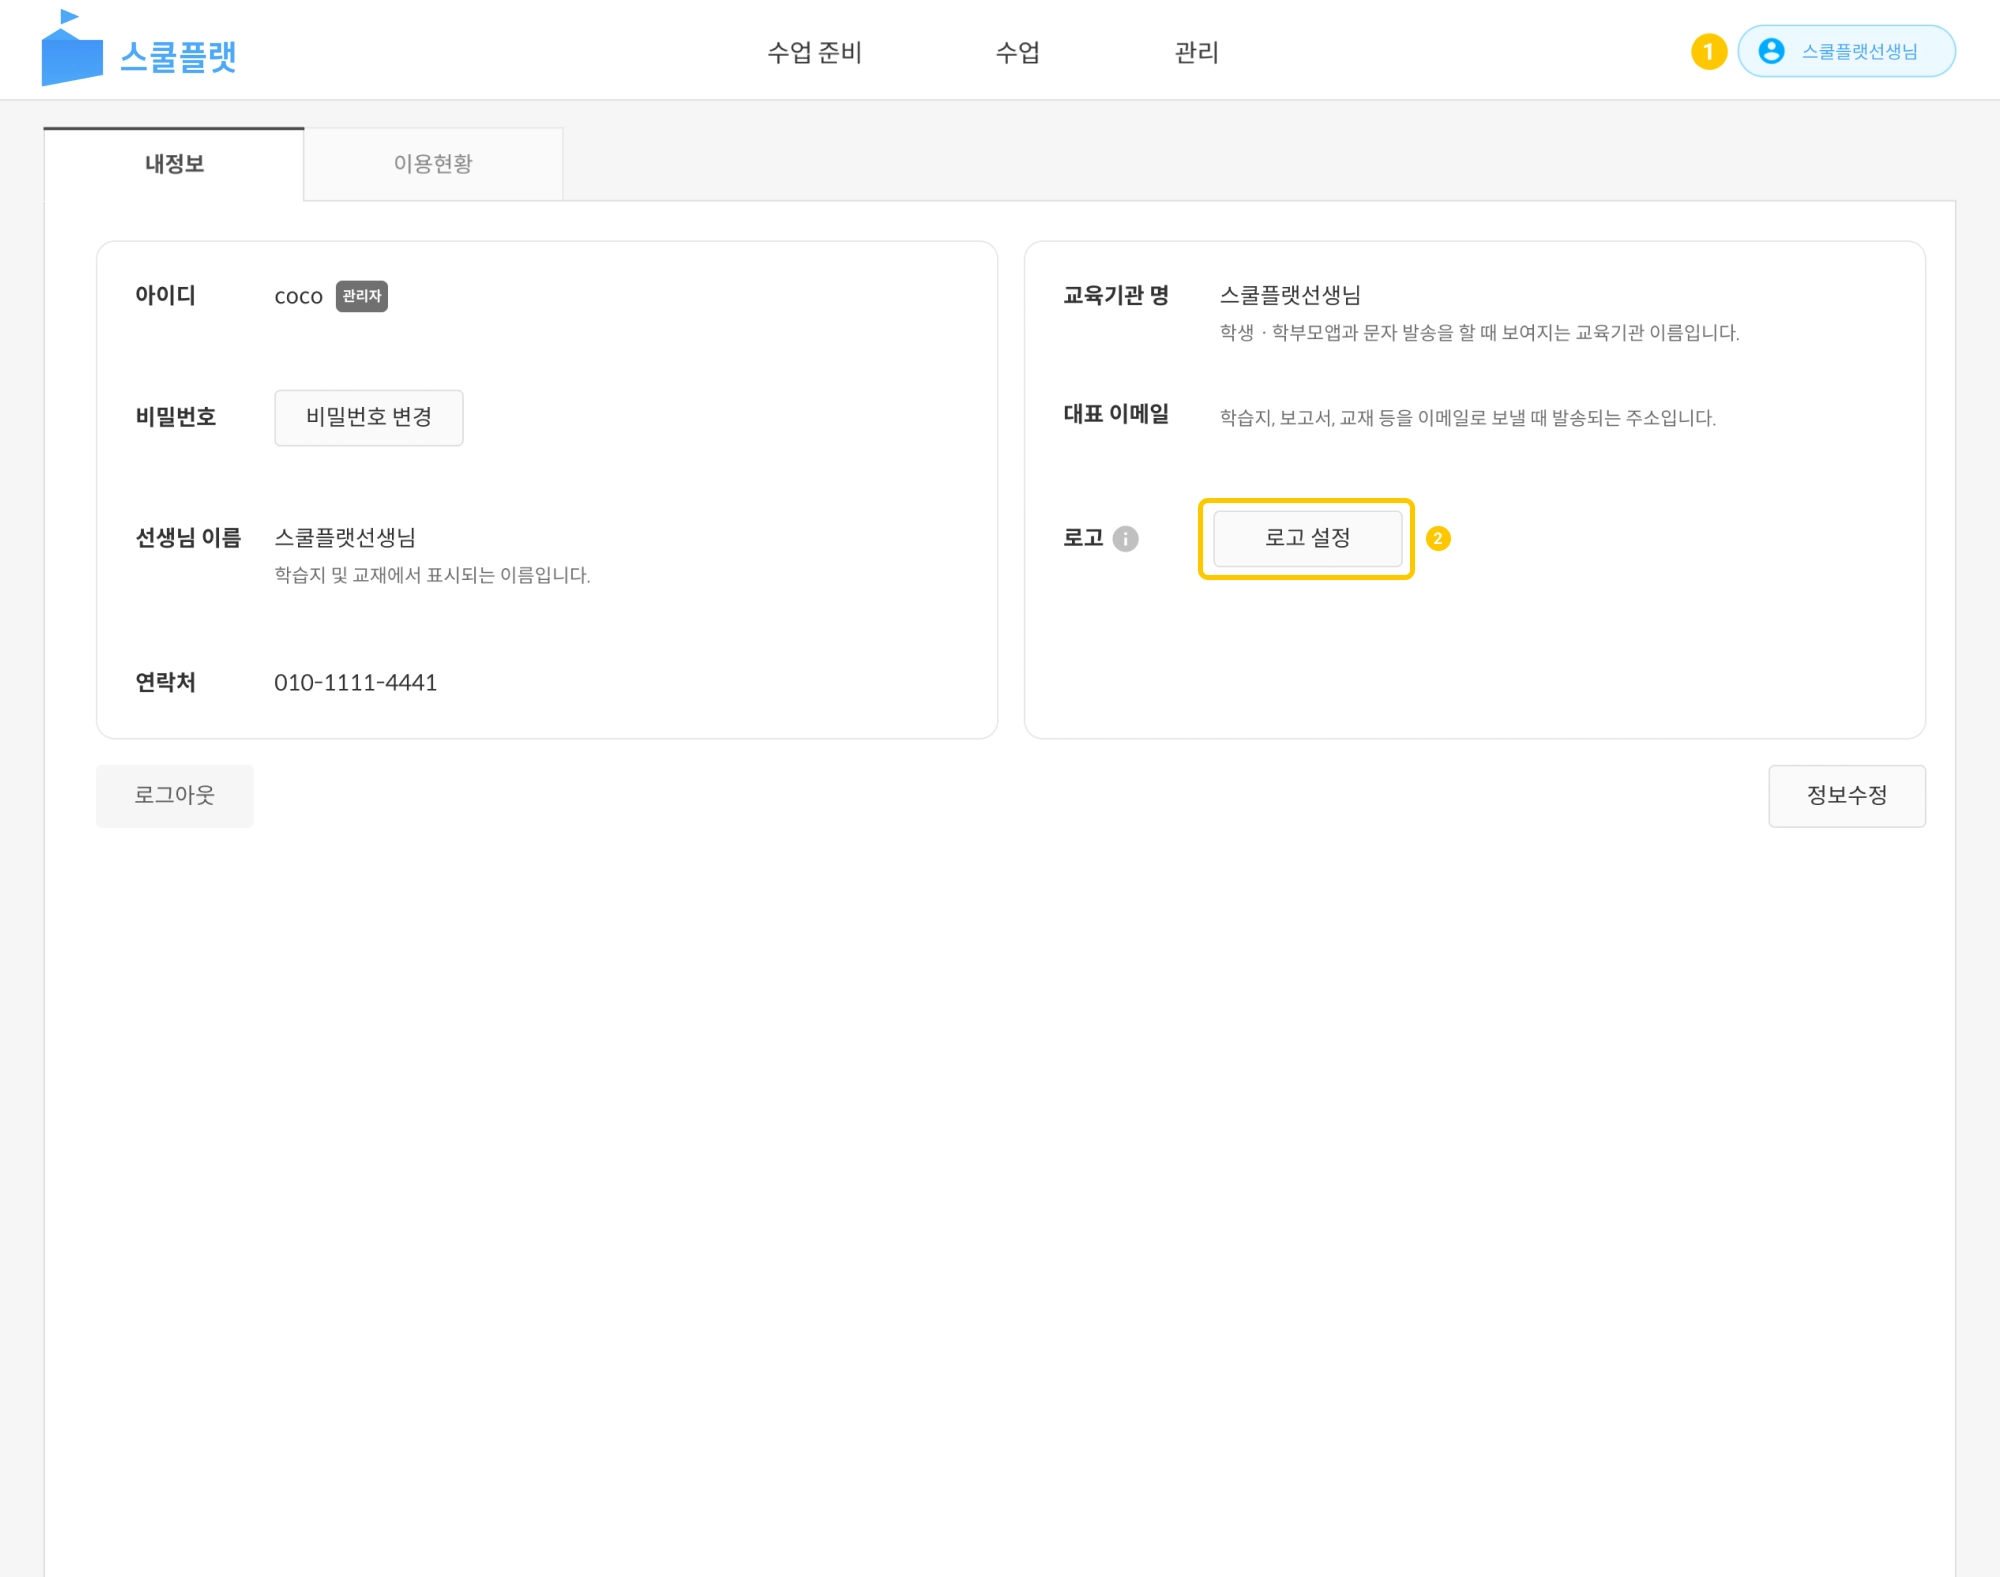Click the 정보수정 button
Viewport: 2000px width, 1577px height.
[1846, 795]
